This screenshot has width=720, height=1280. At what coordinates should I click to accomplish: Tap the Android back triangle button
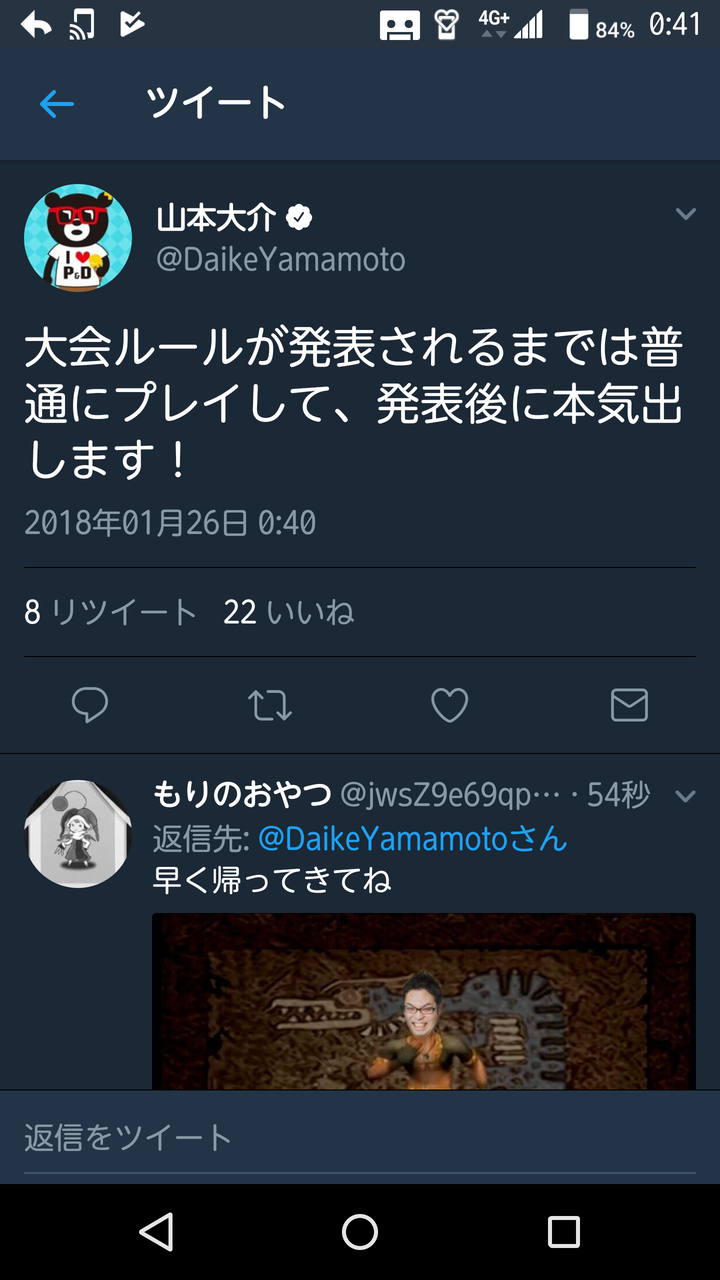pyautogui.click(x=157, y=1232)
